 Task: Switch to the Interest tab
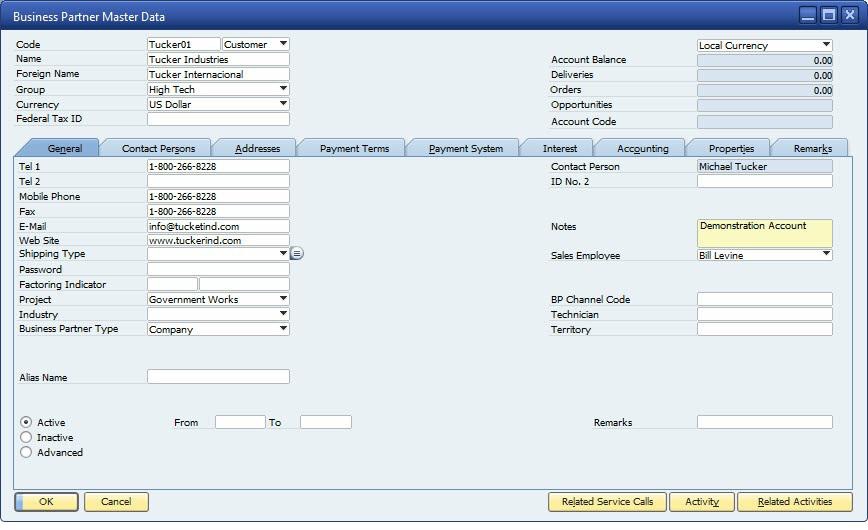point(560,148)
